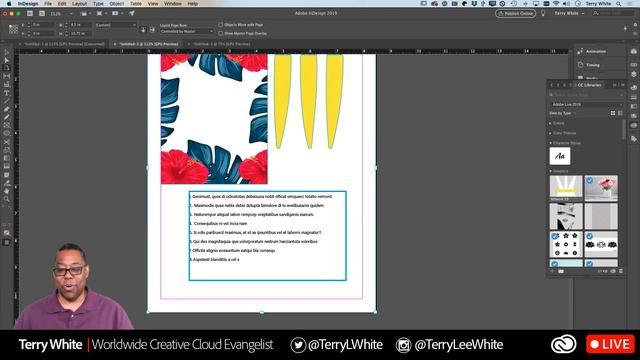Open the Timing panel
Image resolution: width=640 pixels, height=360 pixels.
[x=593, y=65]
